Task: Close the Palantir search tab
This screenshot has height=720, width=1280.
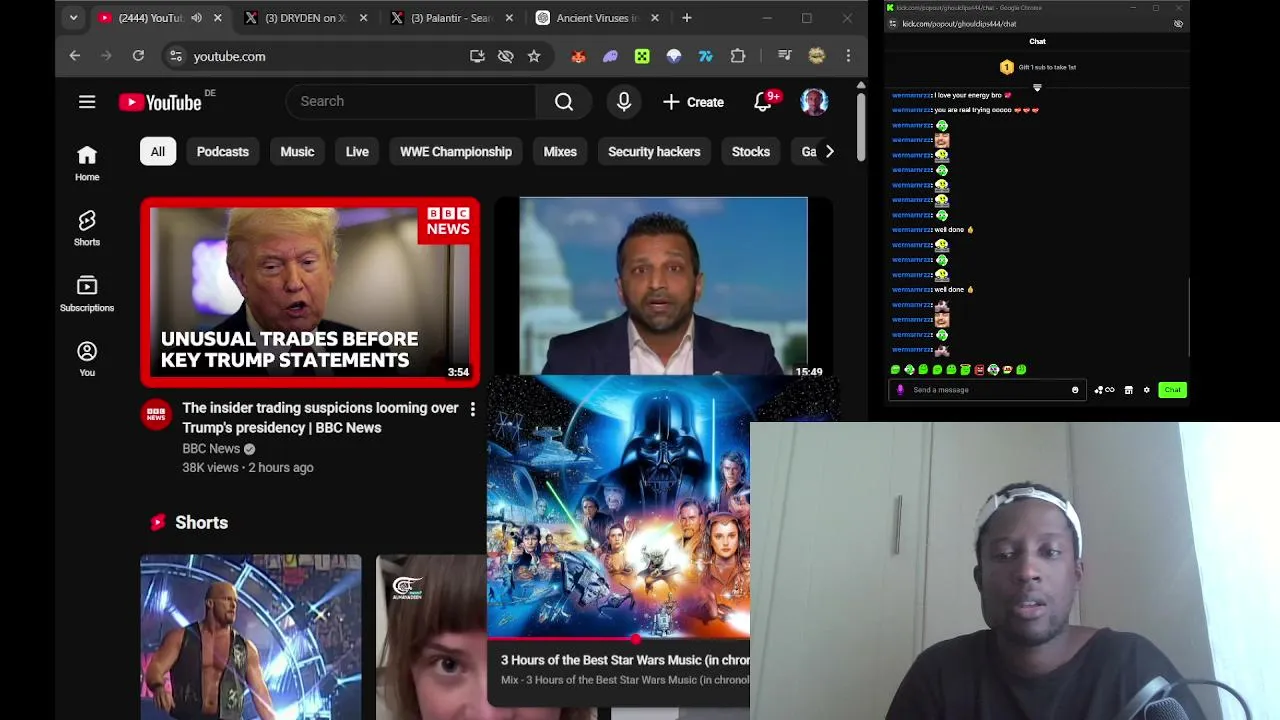Action: pos(509,18)
